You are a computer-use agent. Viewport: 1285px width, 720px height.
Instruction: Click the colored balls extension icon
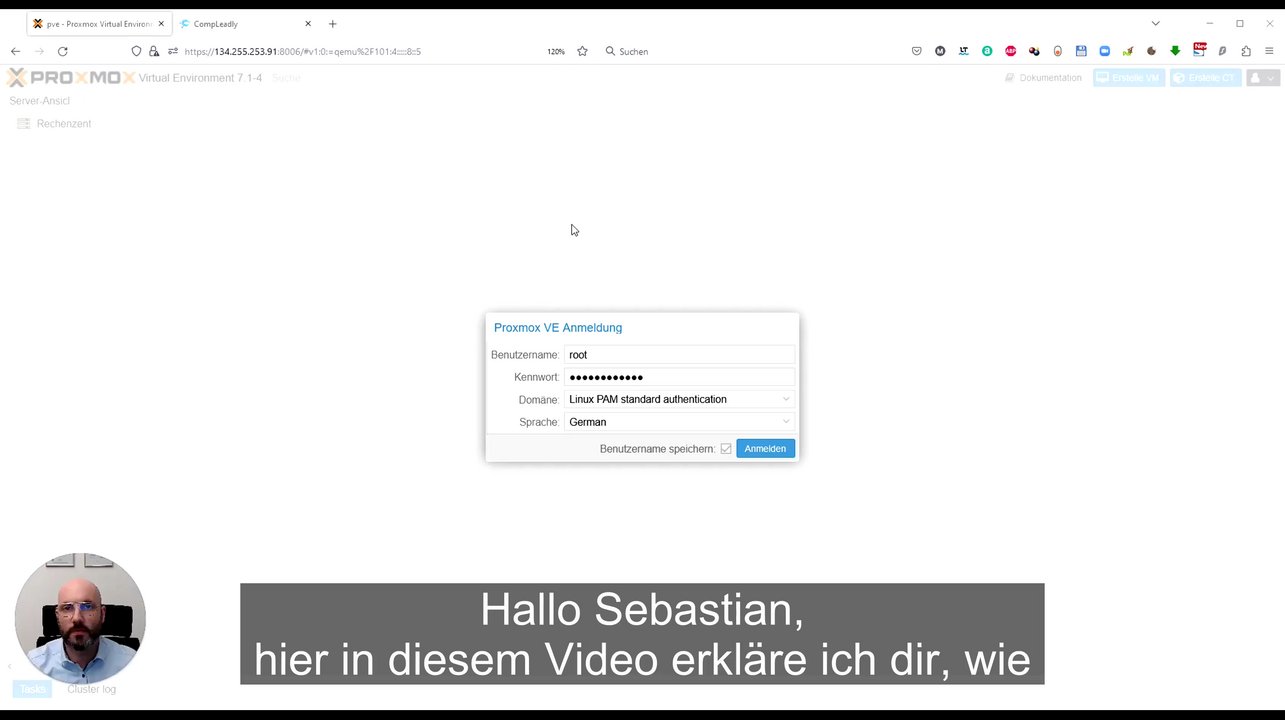coord(1034,51)
